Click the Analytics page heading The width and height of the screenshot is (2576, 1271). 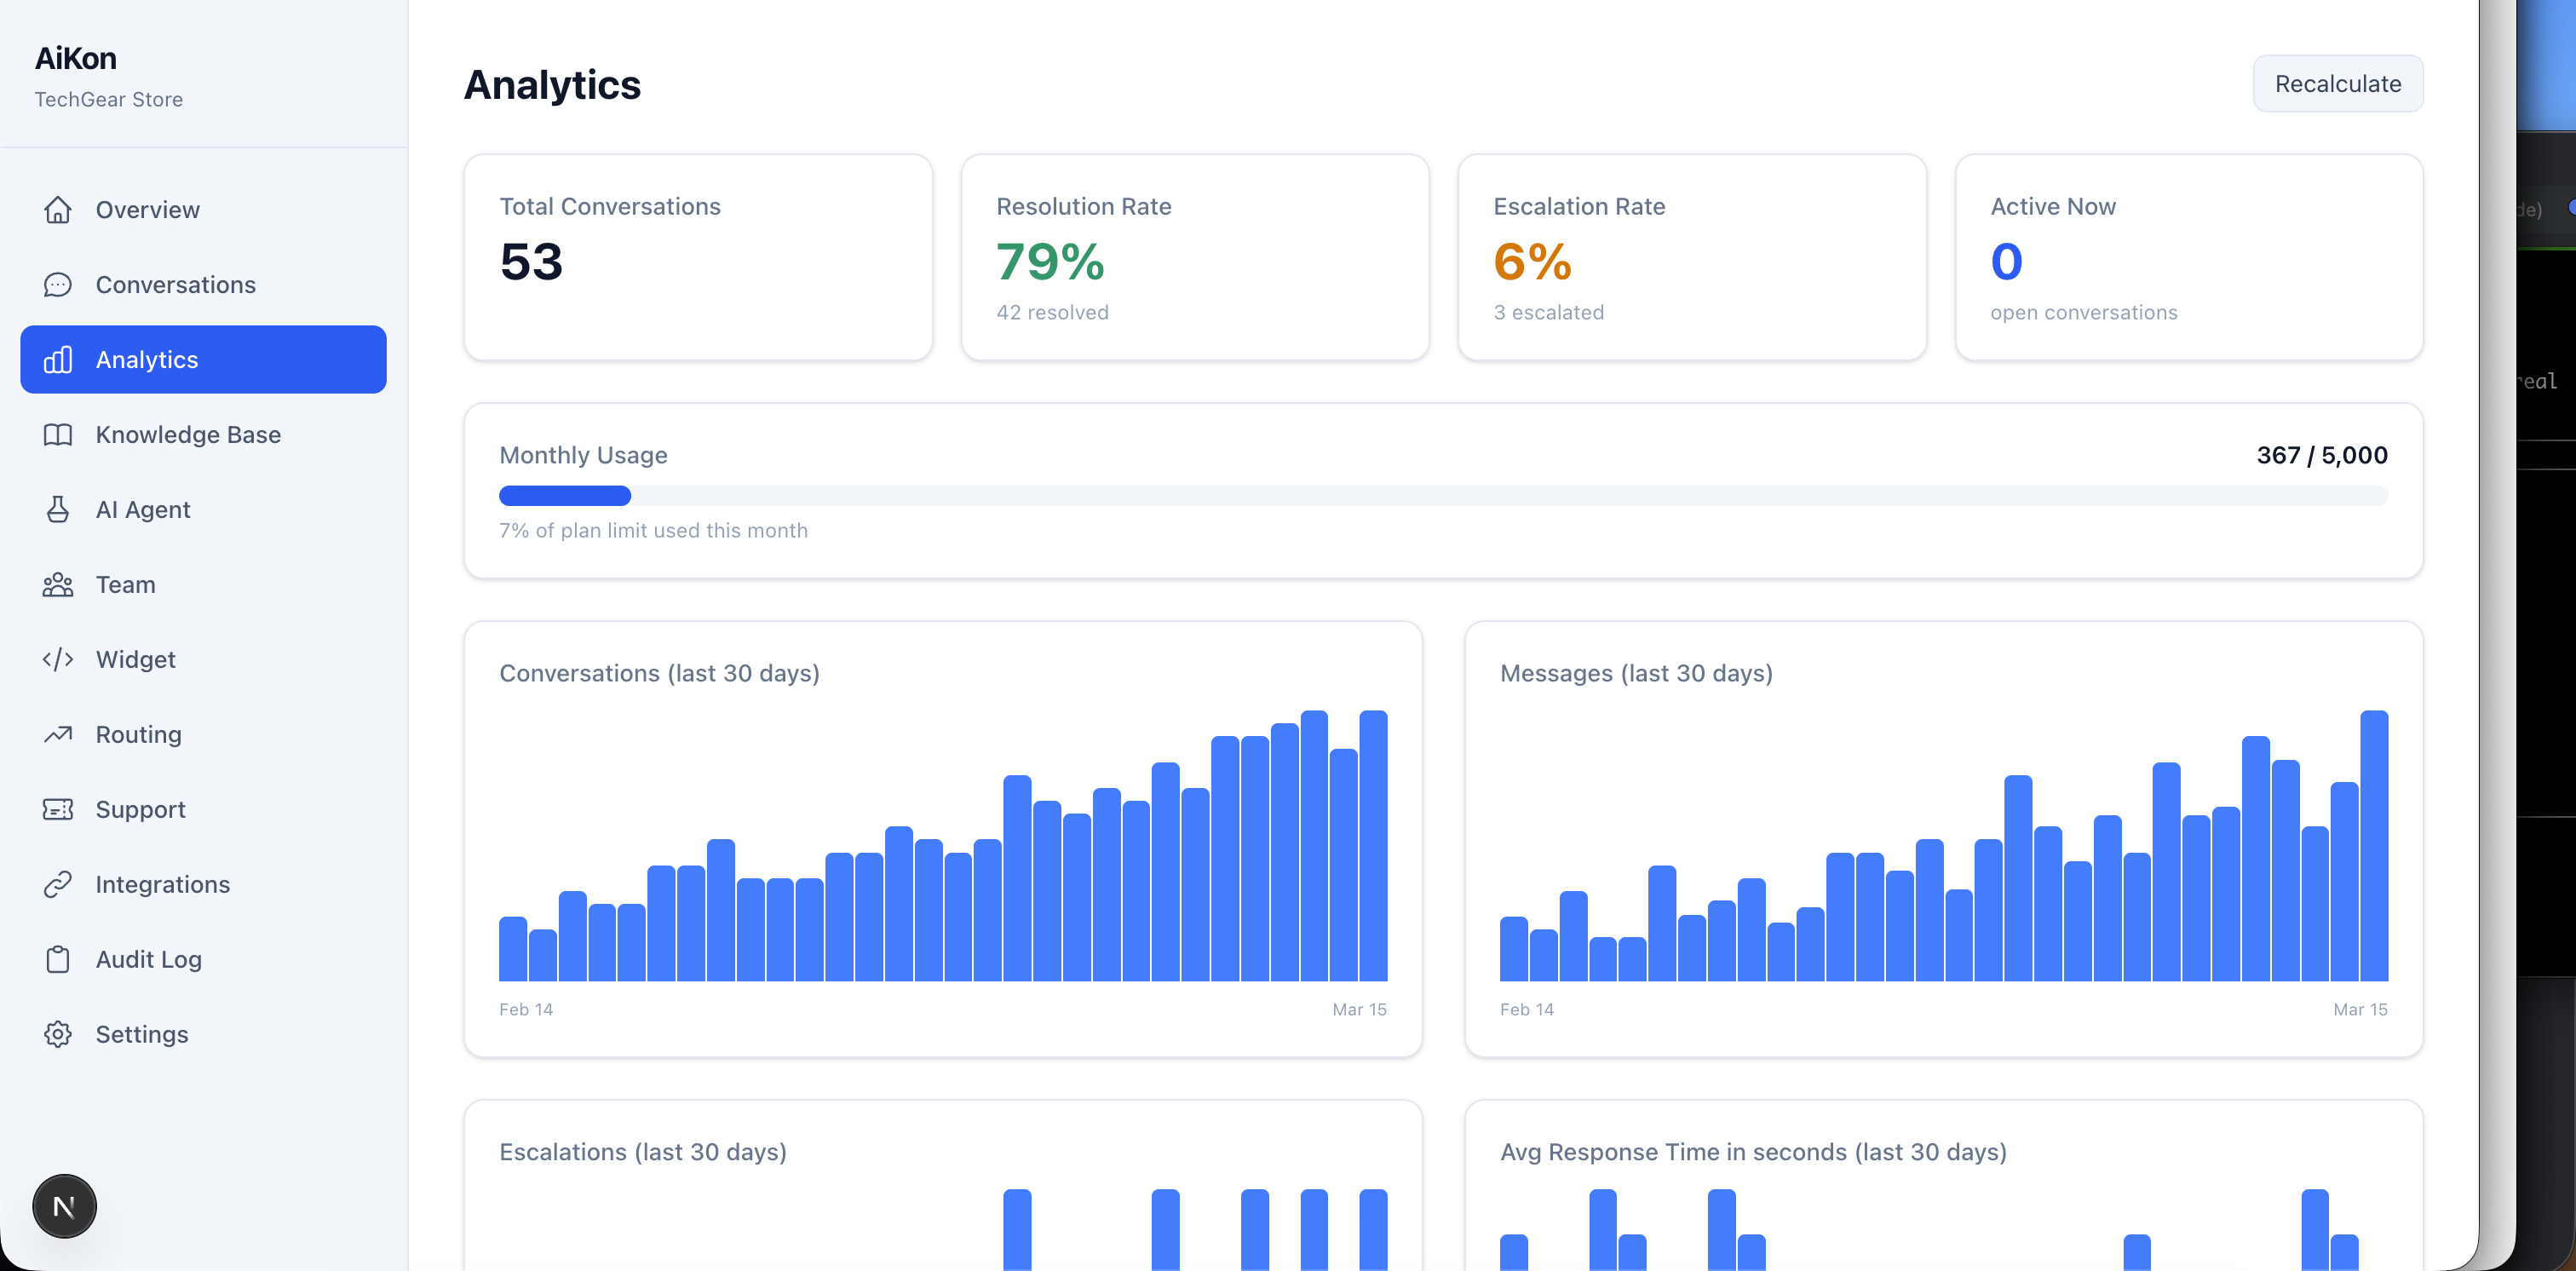(x=552, y=85)
